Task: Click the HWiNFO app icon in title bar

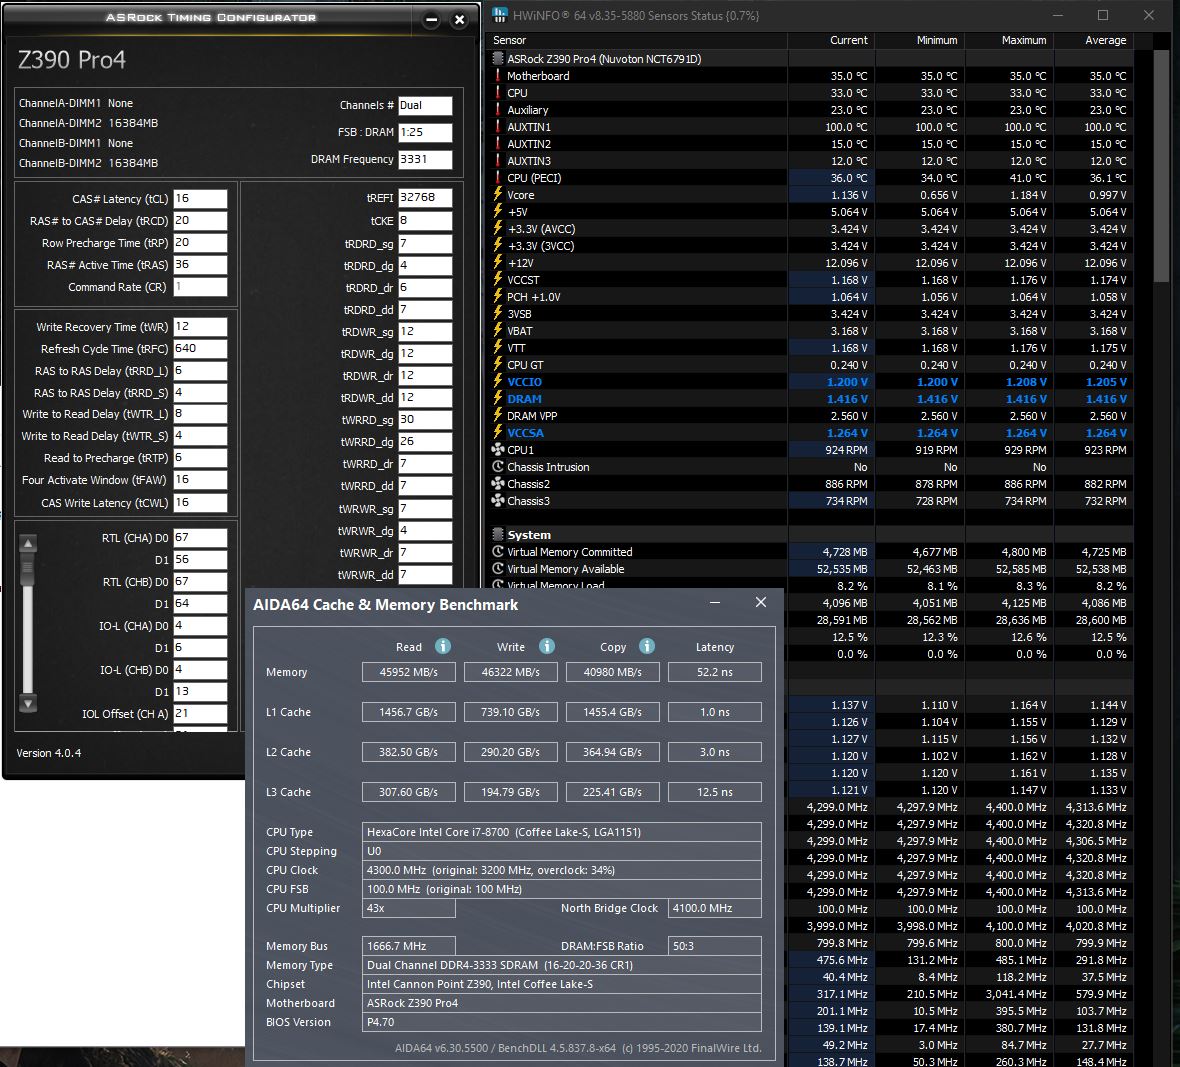Action: click(x=500, y=15)
